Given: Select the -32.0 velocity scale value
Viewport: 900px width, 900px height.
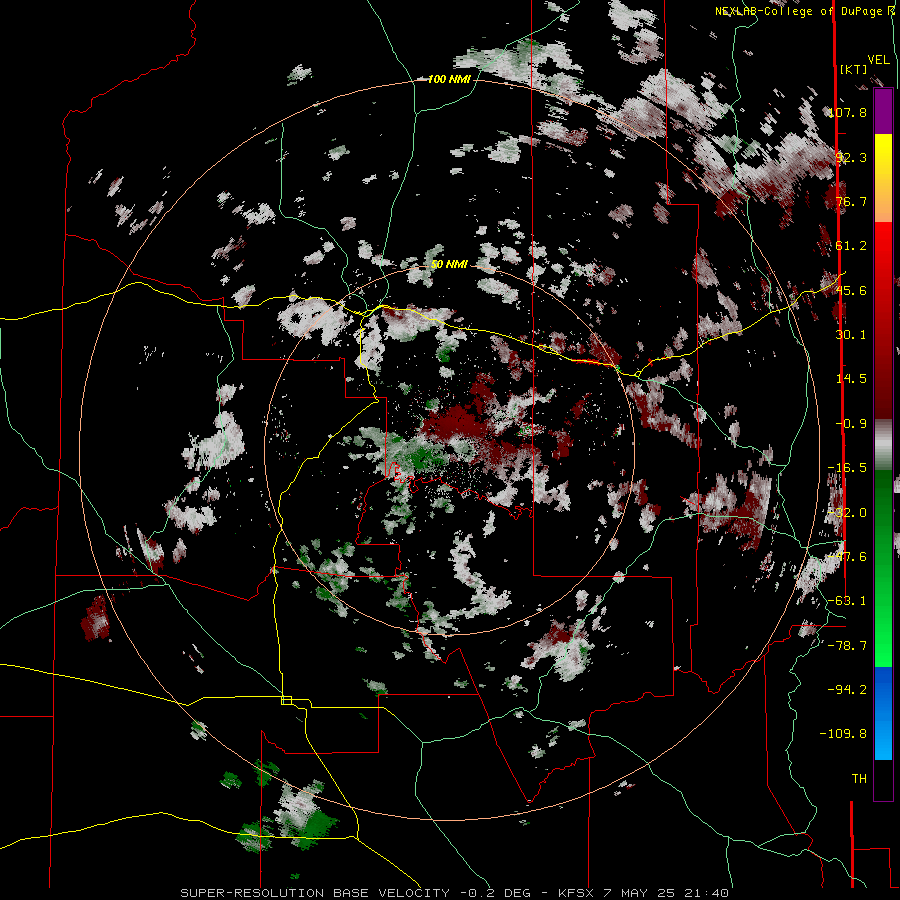Looking at the screenshot, I should pyautogui.click(x=848, y=513).
